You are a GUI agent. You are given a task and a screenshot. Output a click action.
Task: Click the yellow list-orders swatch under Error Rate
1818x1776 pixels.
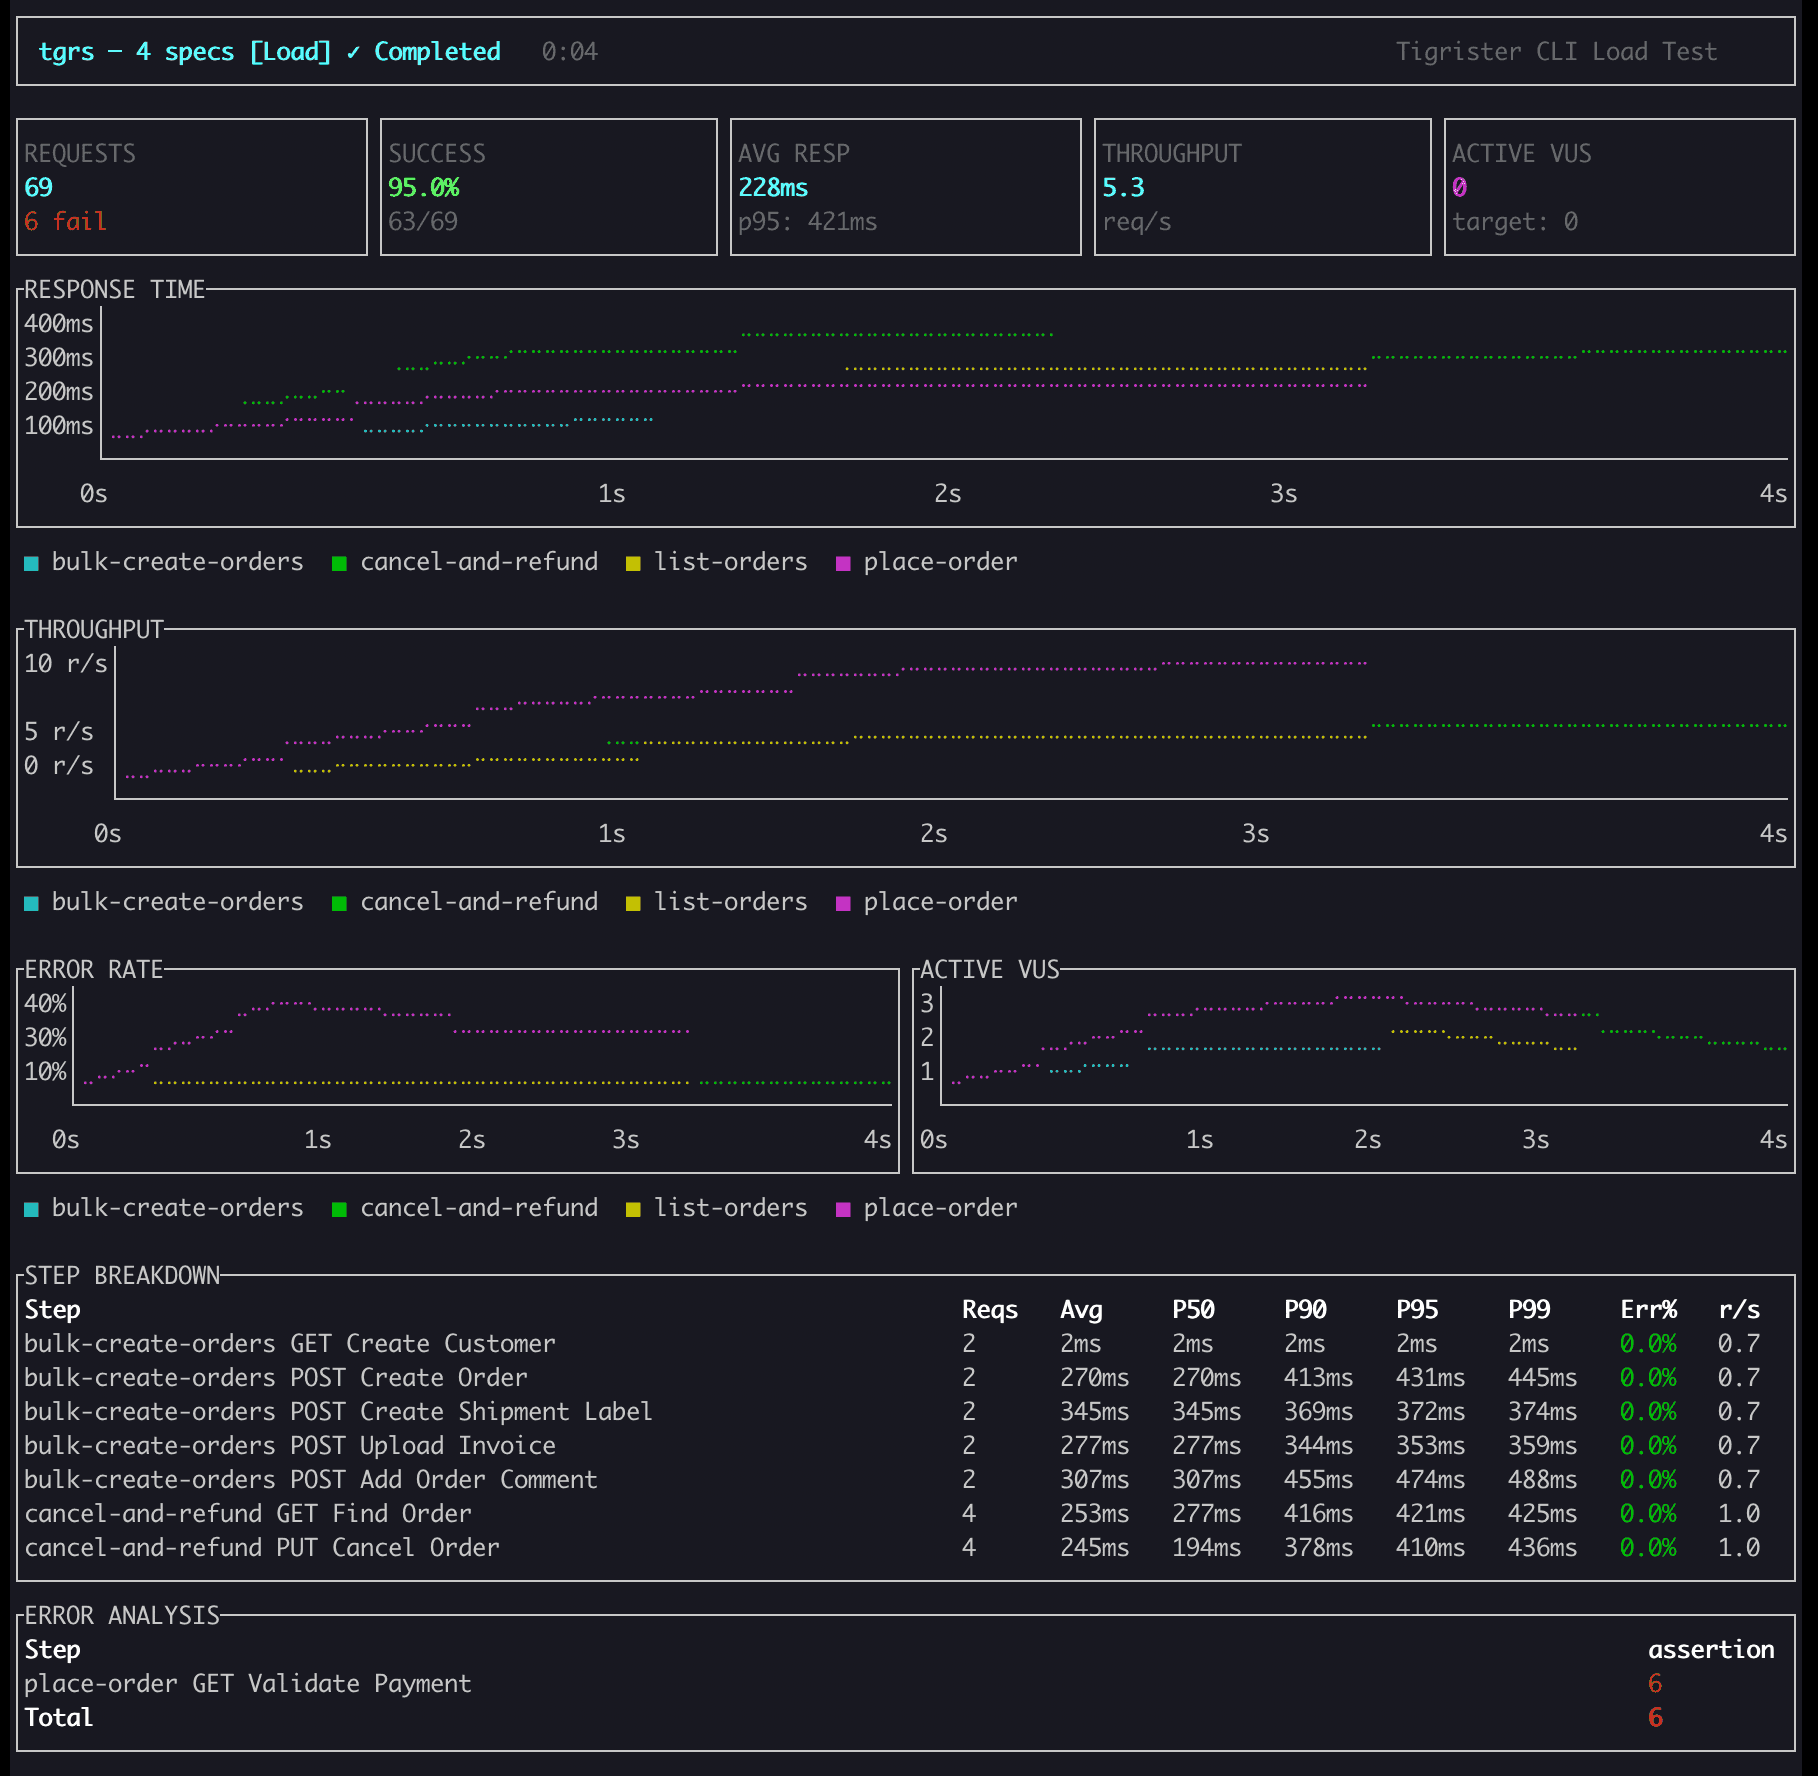(x=632, y=1209)
